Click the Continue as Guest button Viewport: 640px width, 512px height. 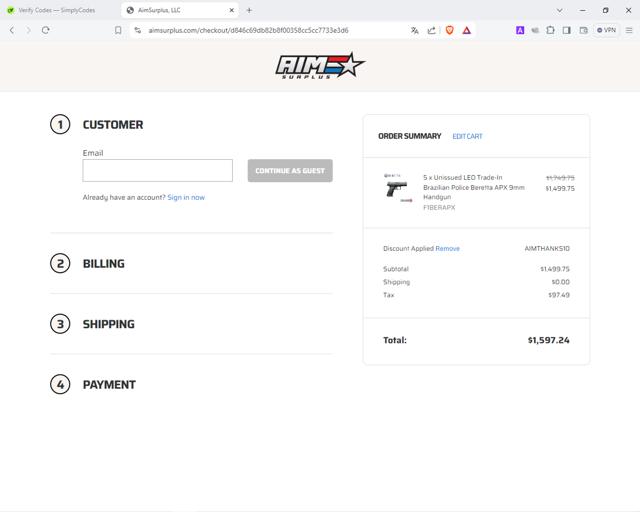tap(290, 171)
